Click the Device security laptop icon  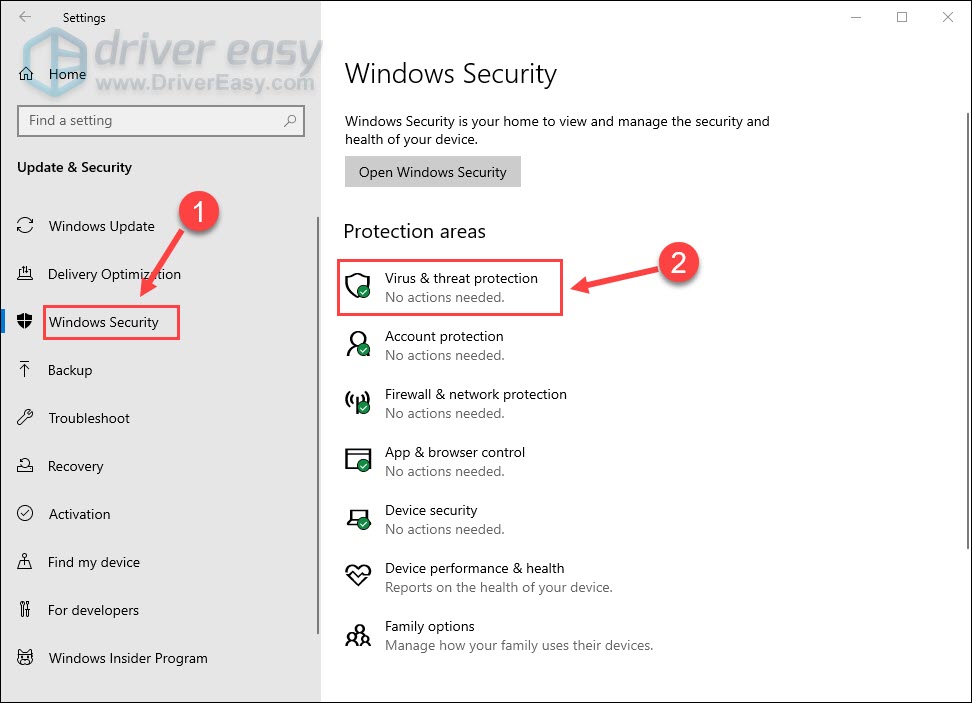click(358, 518)
